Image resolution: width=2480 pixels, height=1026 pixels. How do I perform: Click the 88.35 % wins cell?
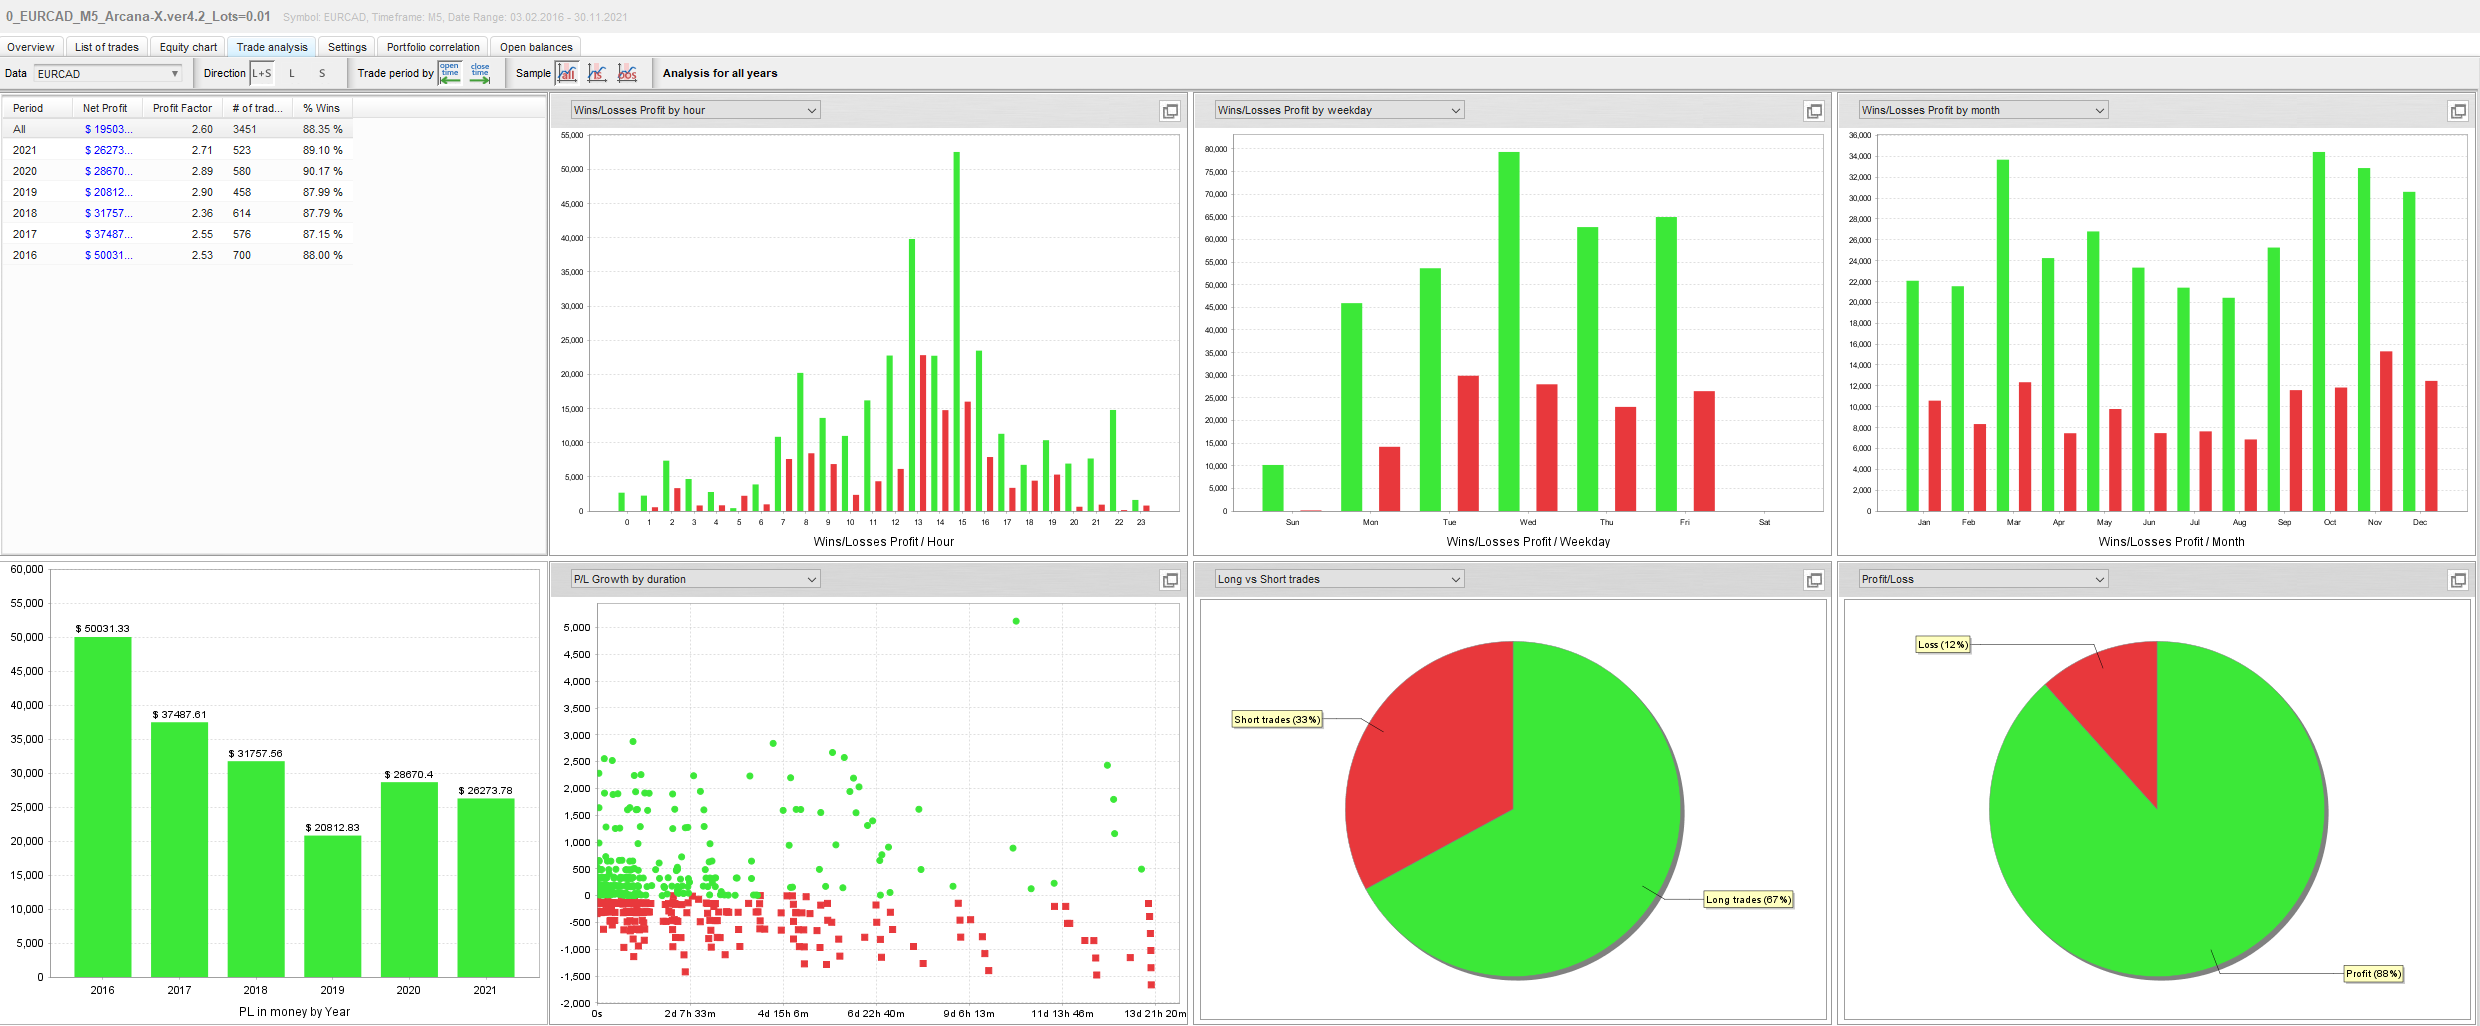coord(322,129)
